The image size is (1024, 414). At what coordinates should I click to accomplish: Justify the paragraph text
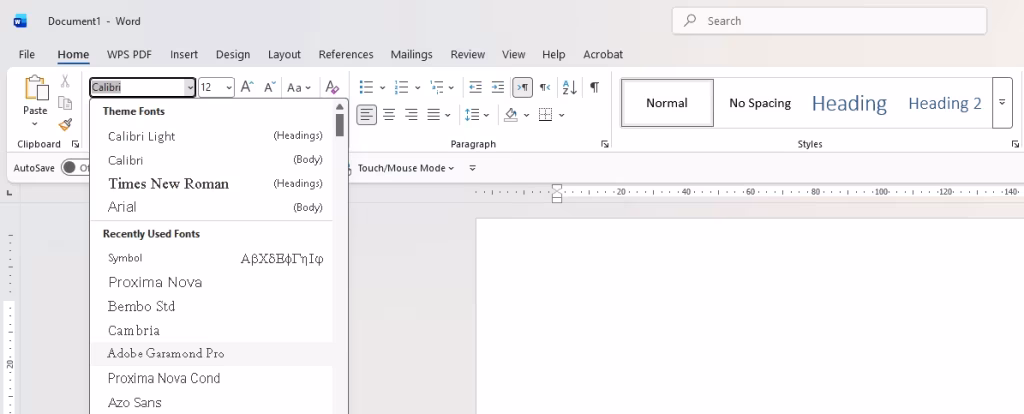(x=433, y=116)
